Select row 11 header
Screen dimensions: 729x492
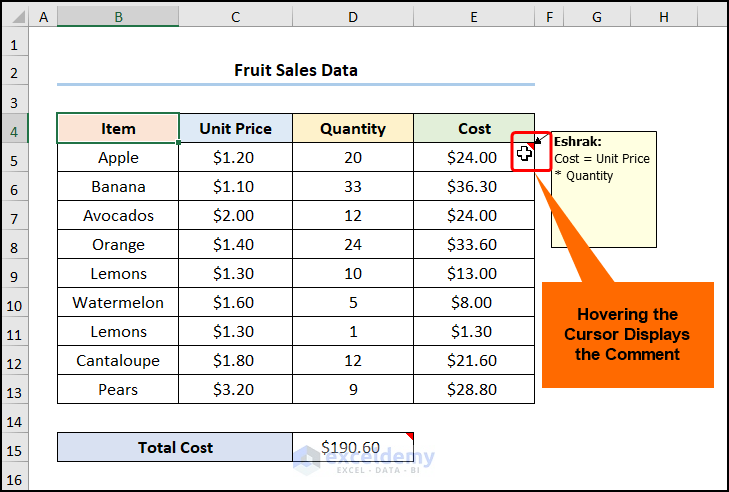pos(15,333)
